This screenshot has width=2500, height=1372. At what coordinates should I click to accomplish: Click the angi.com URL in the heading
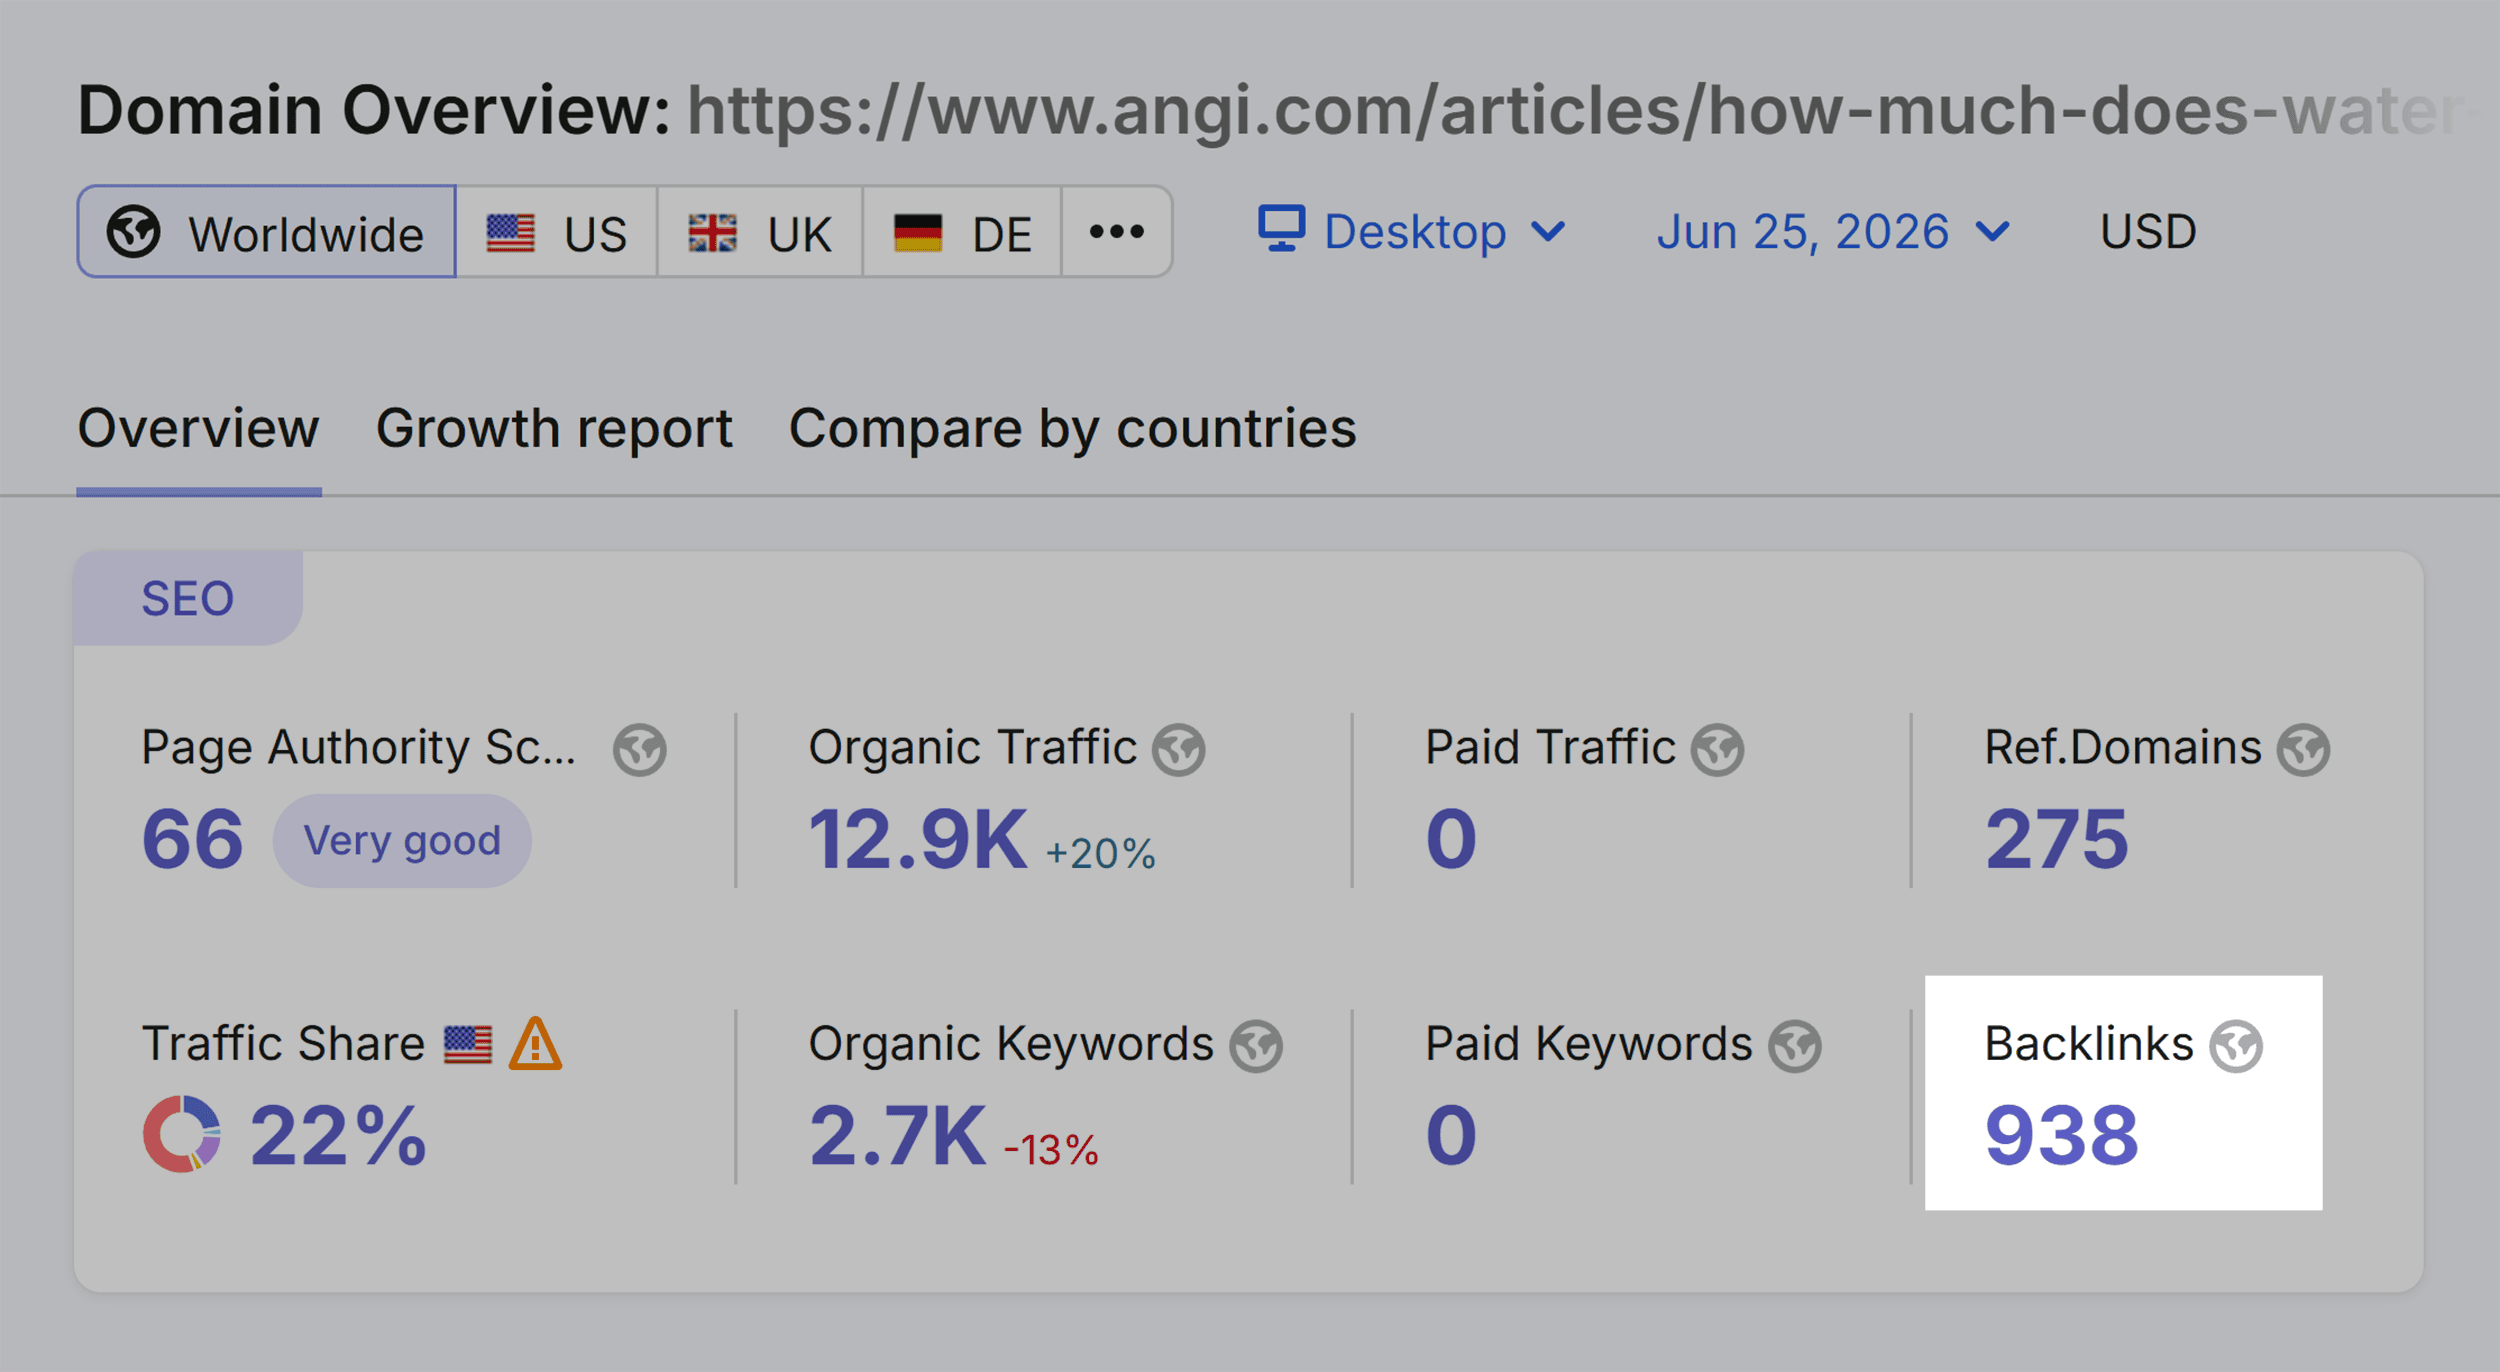pyautogui.click(x=1580, y=110)
